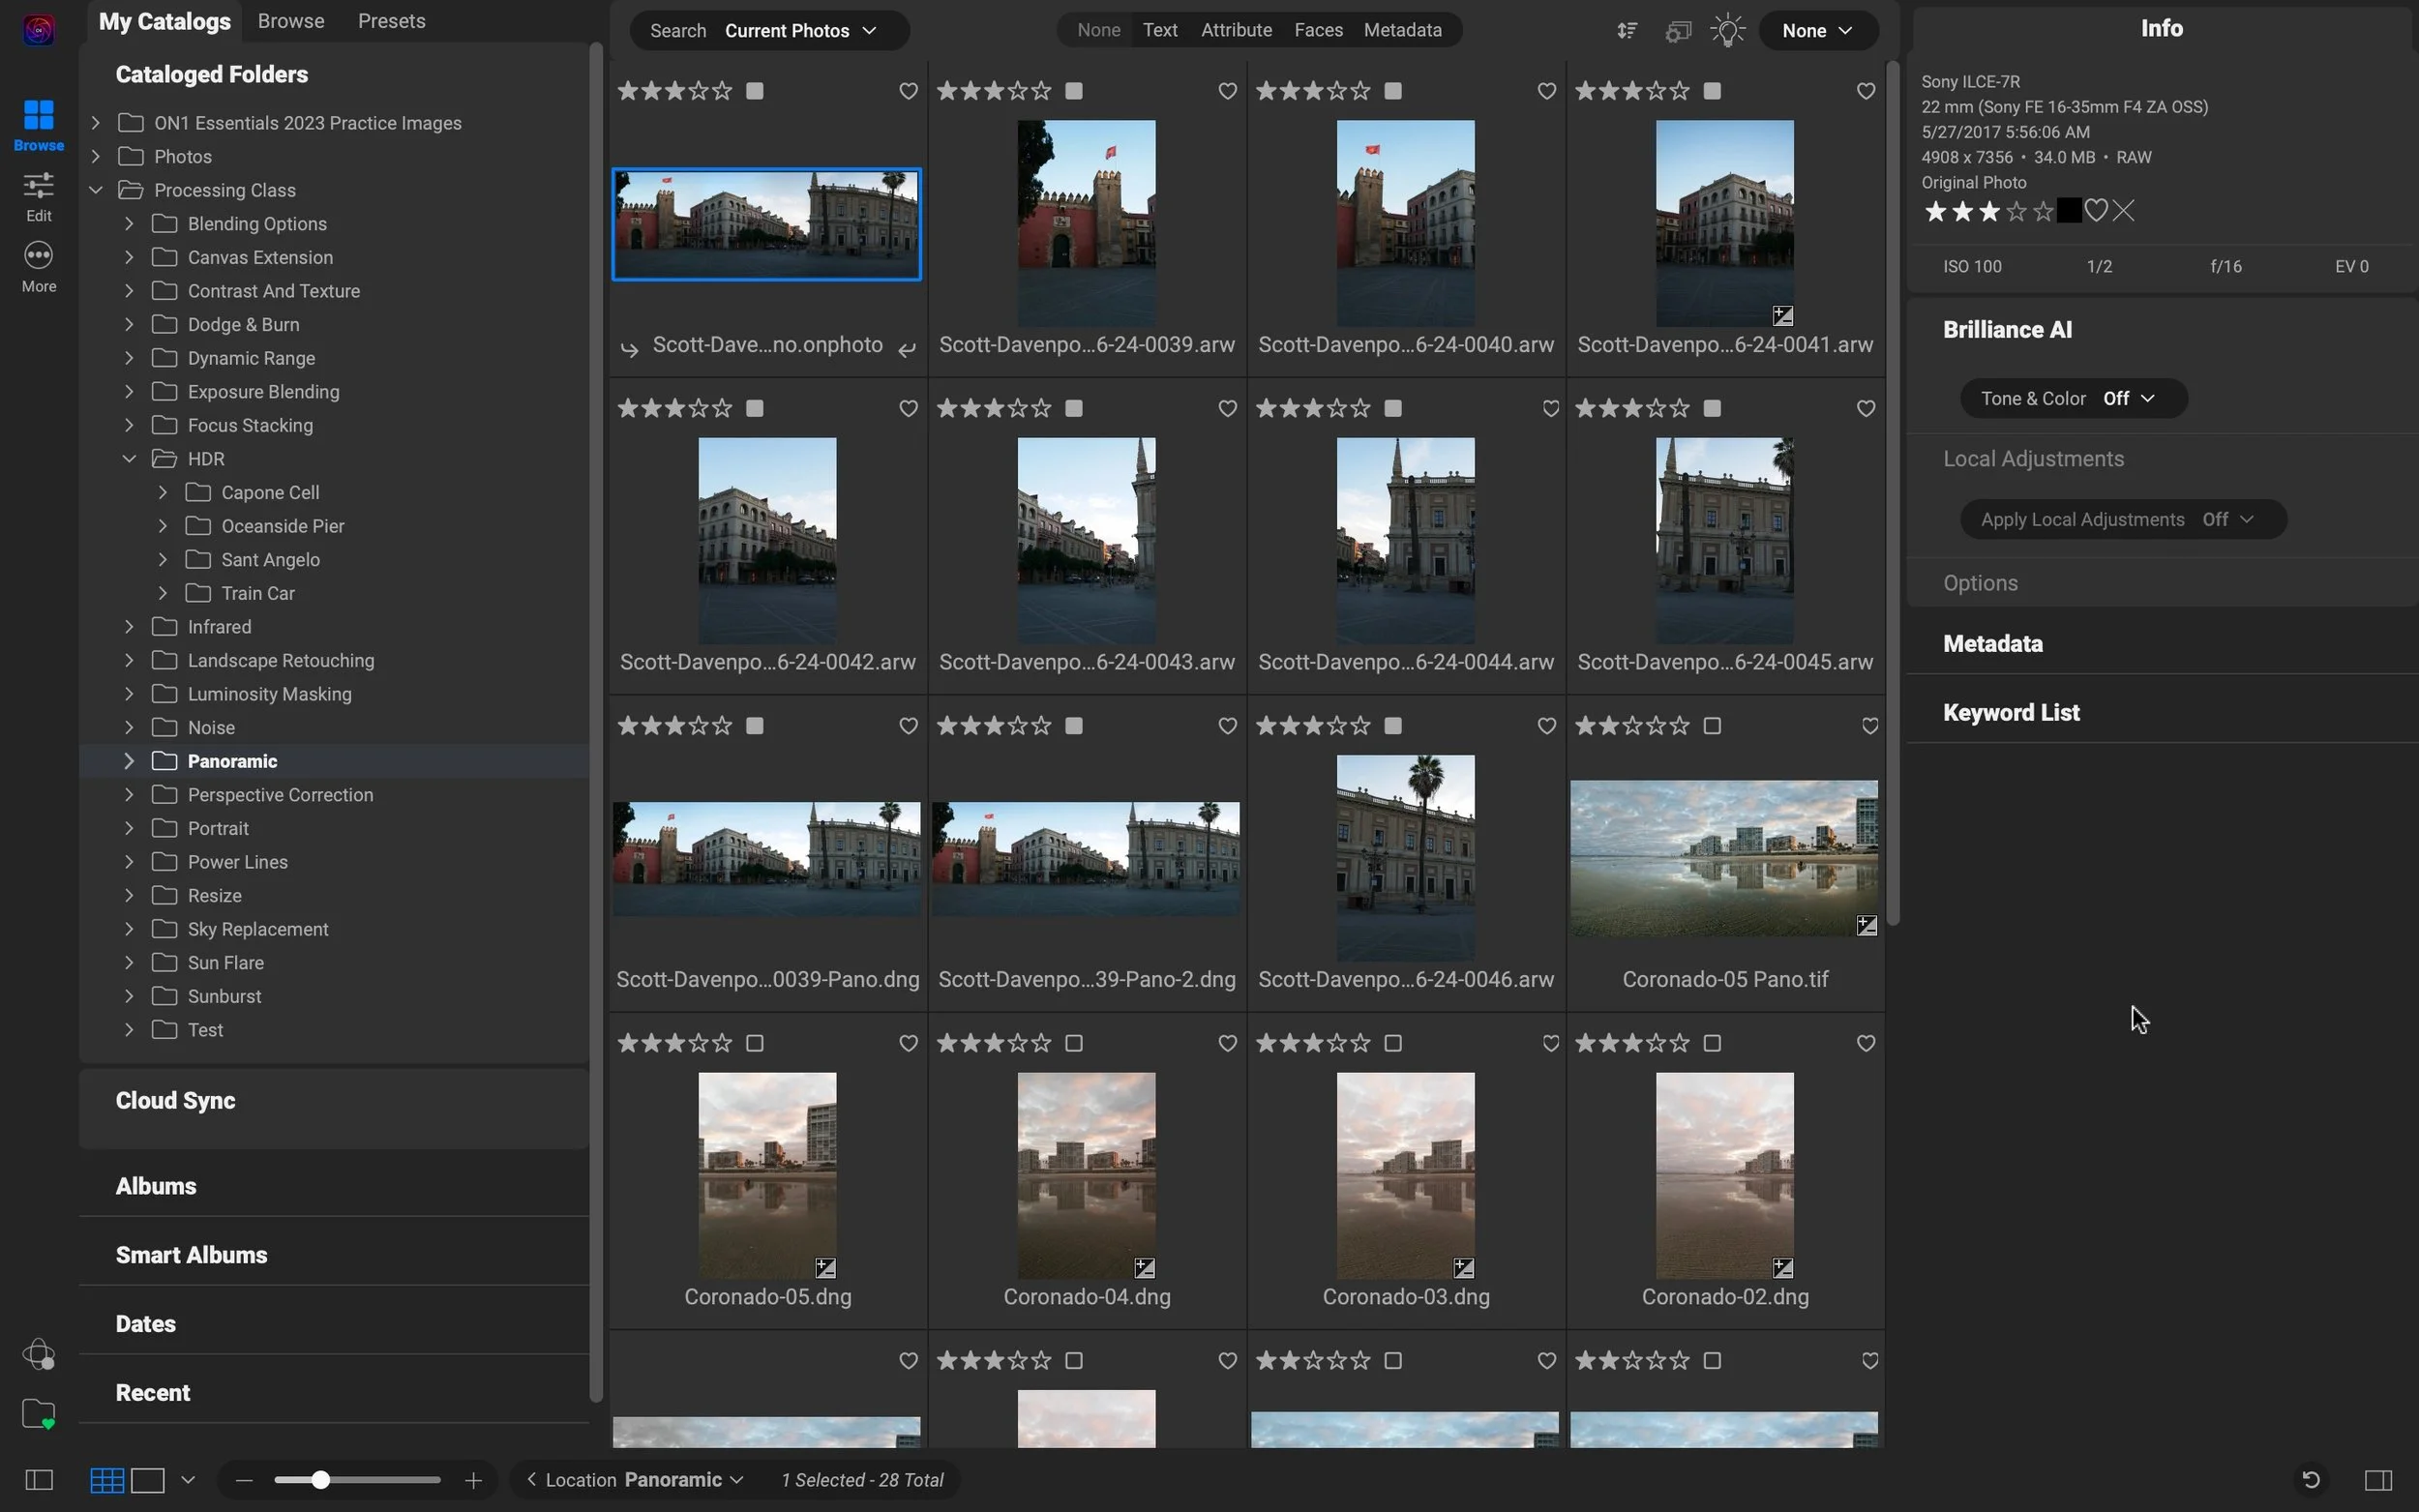The image size is (2419, 1512).
Task: Expand the Panoramic folder arrow
Action: pyautogui.click(x=129, y=761)
